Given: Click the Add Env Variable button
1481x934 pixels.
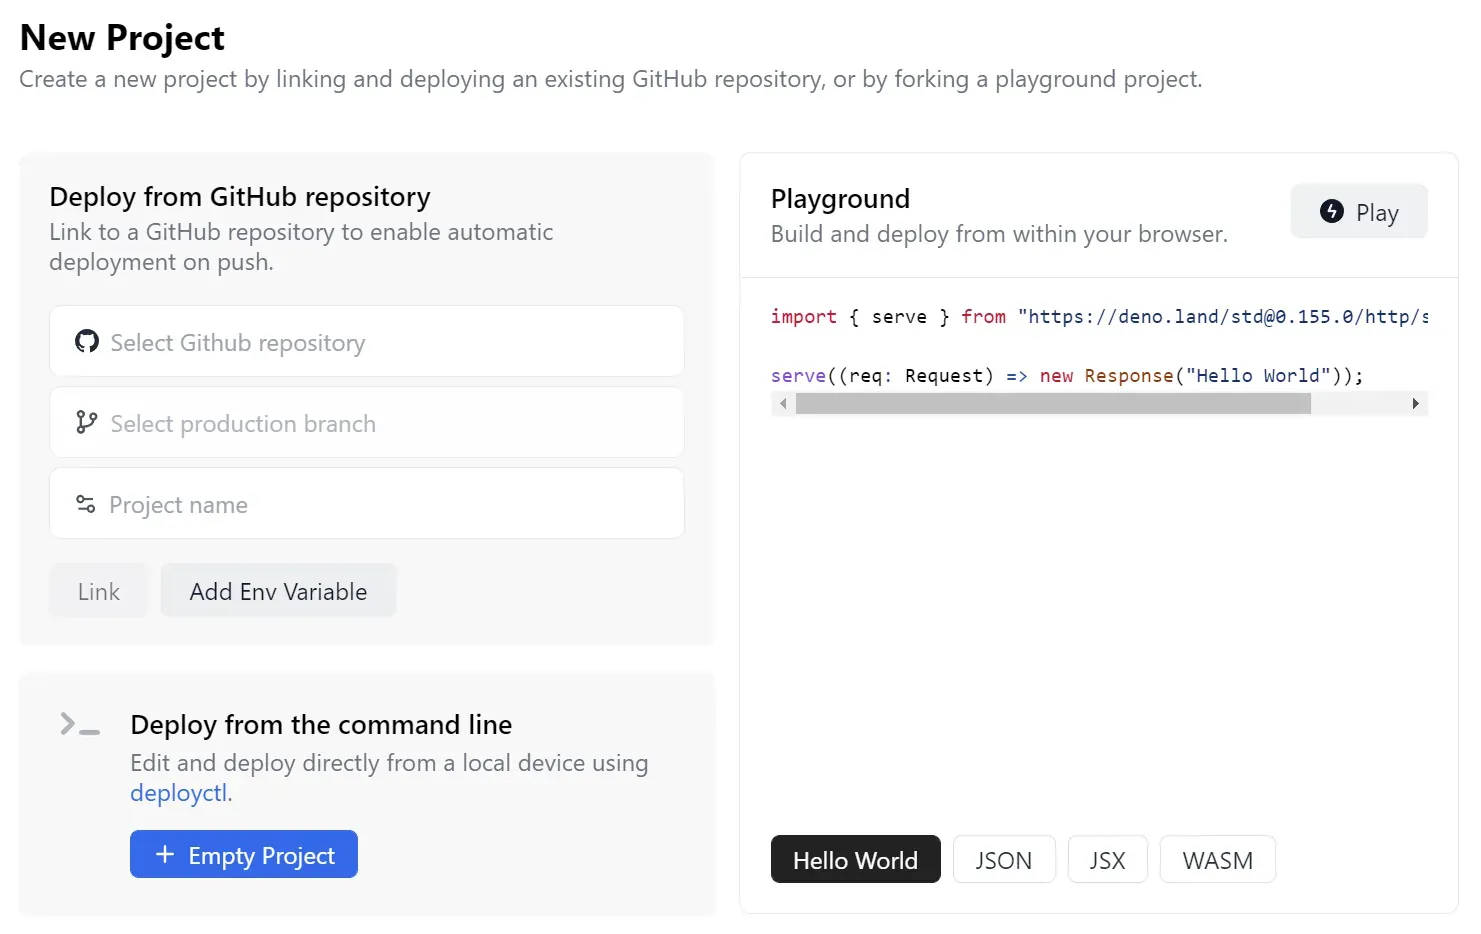Looking at the screenshot, I should [x=278, y=590].
